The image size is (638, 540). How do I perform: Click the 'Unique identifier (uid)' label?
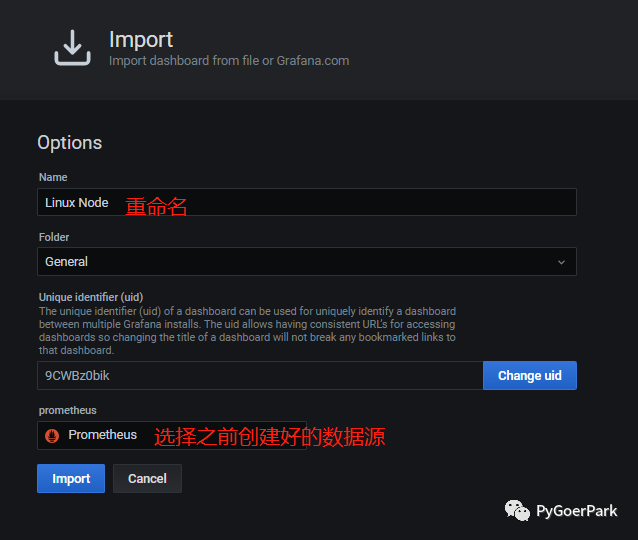[x=91, y=297]
